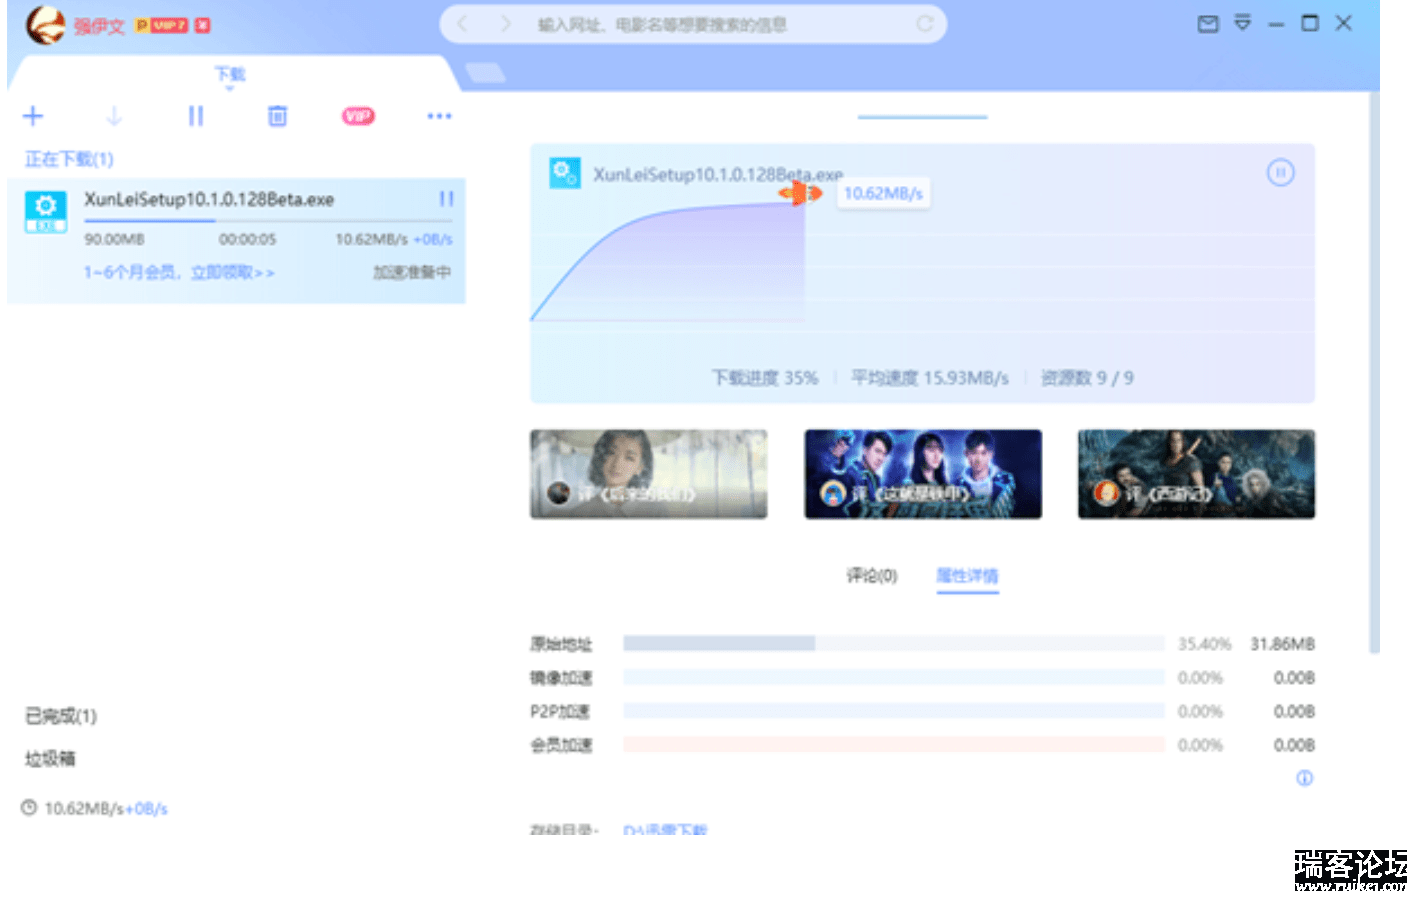This screenshot has height=901, width=1418.
Task: Open the 垃圾箱 recycle bin section
Action: point(50,759)
